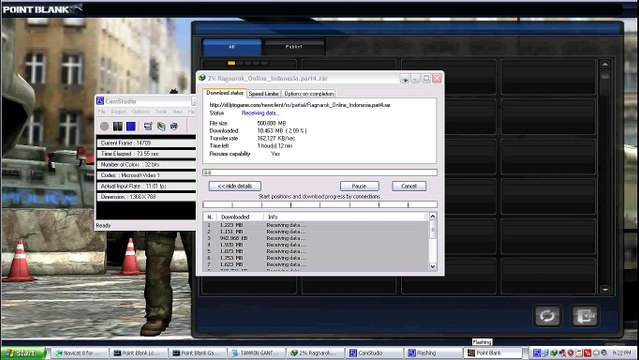Open the CamStudio File menu

pos(101,112)
